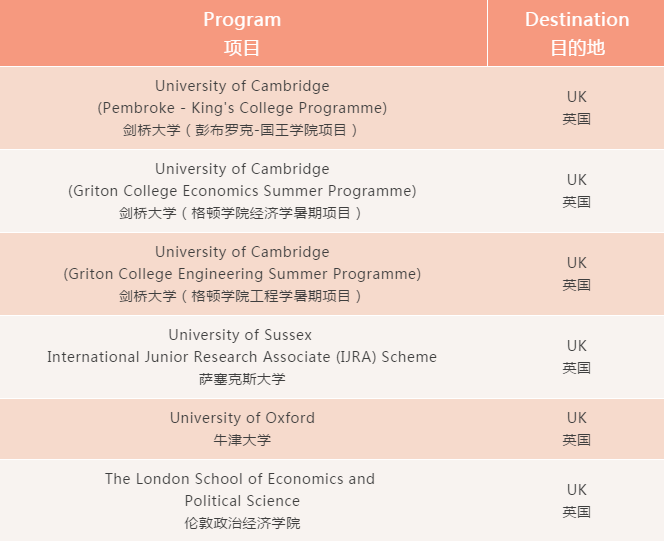Click UK destination for Sussex row
This screenshot has height=541, width=664.
576,346
